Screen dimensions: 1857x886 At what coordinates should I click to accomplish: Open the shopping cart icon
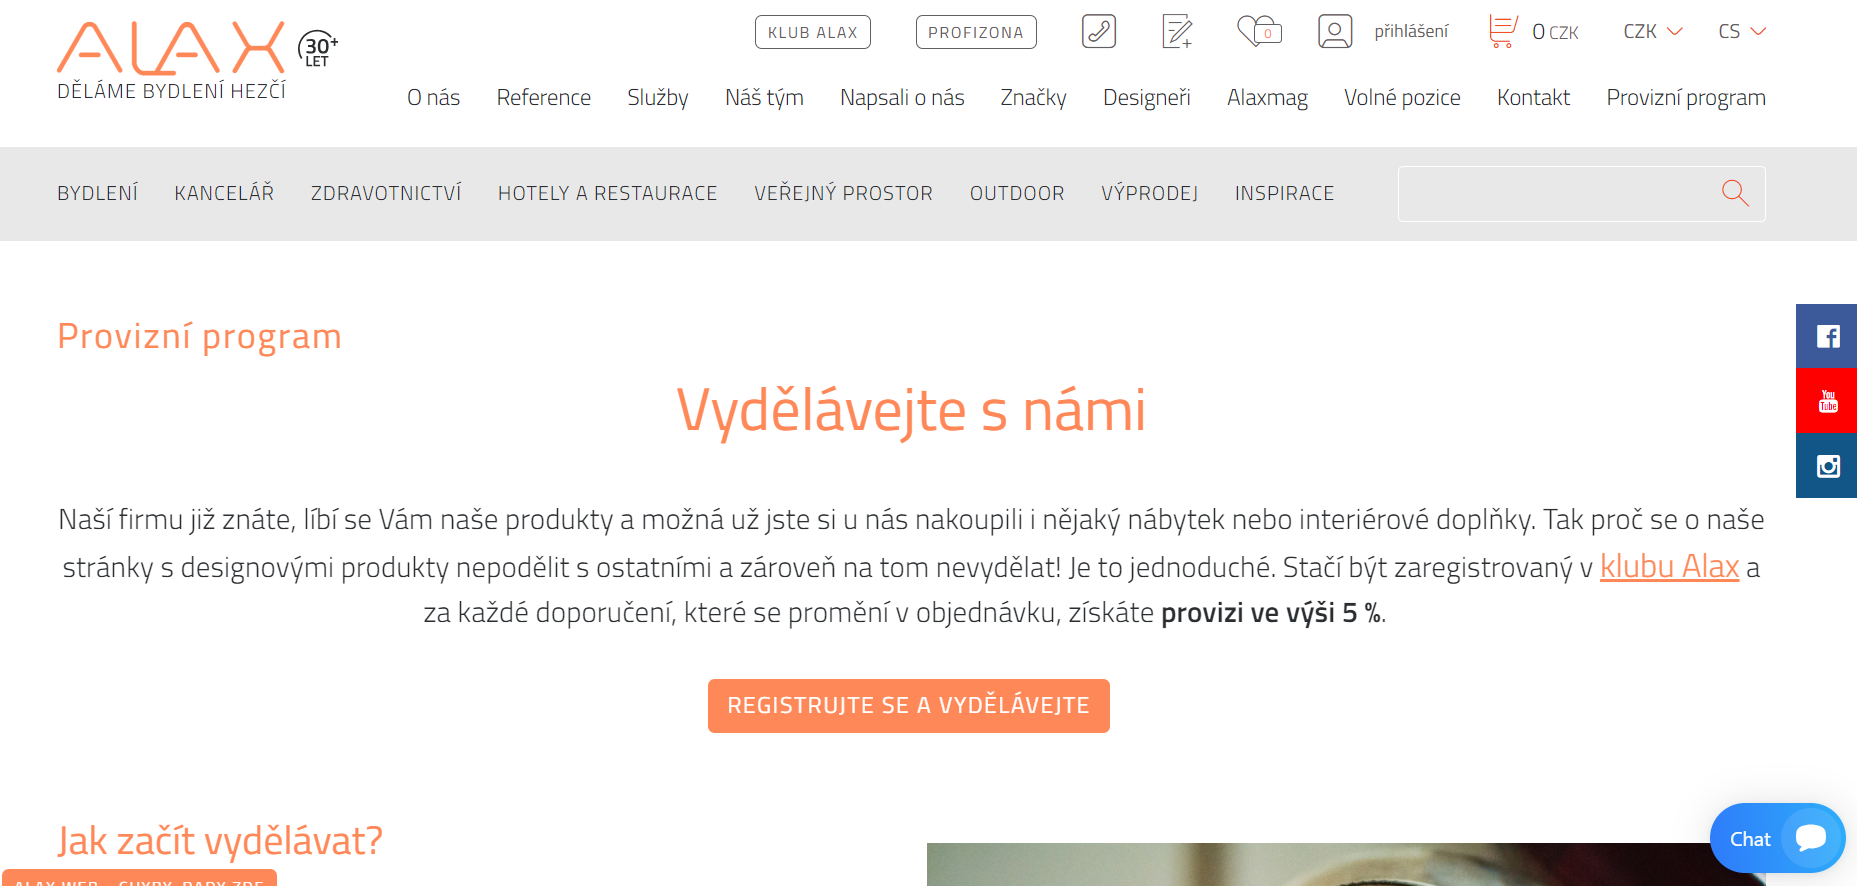tap(1502, 31)
